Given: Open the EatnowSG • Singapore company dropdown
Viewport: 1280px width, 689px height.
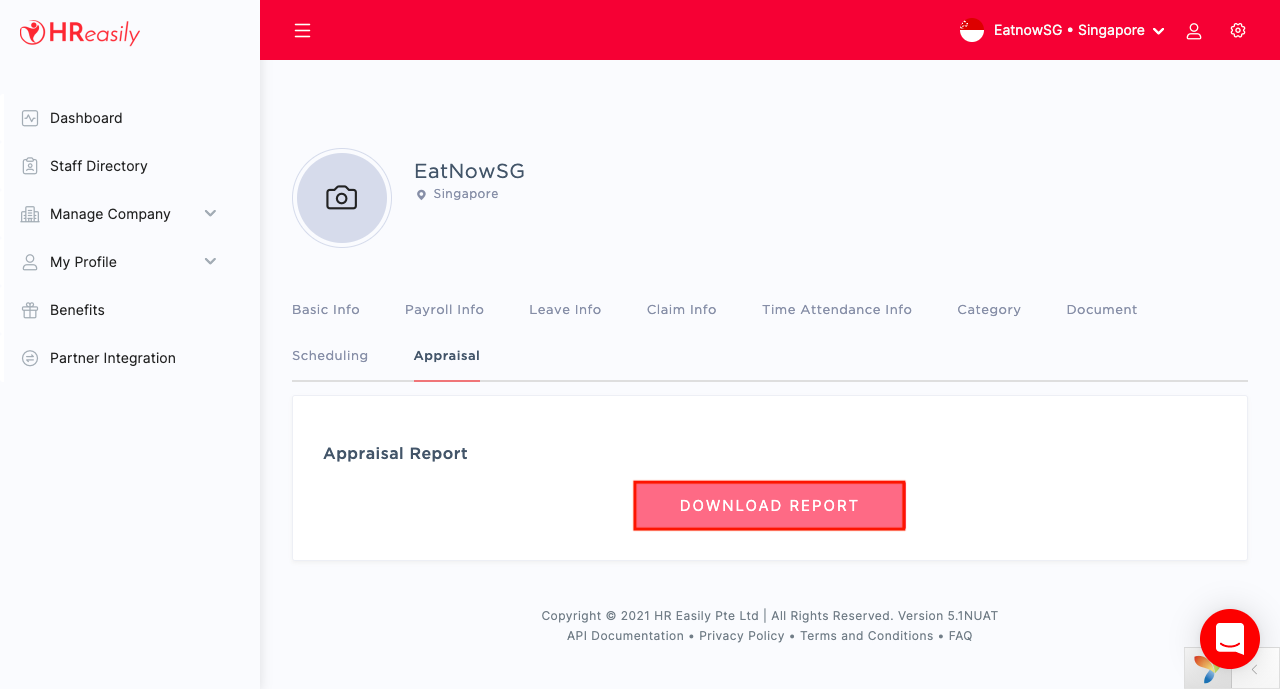Looking at the screenshot, I should (1062, 31).
